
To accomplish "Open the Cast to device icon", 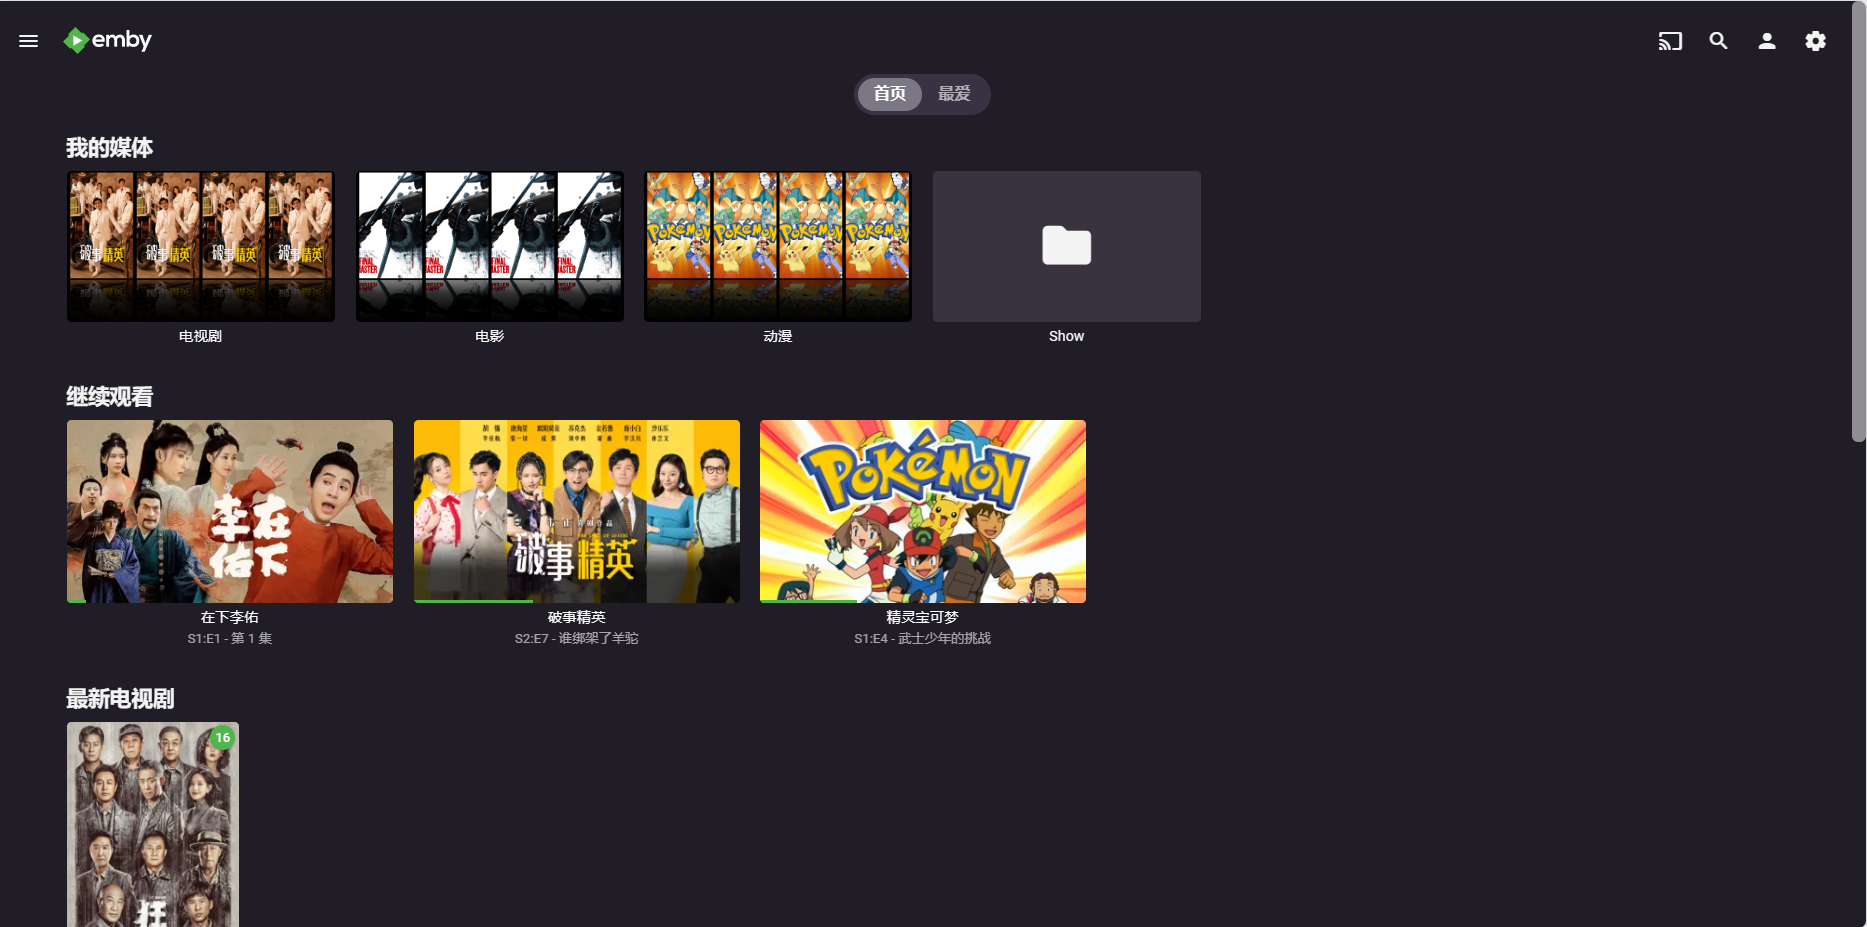I will tap(1670, 41).
